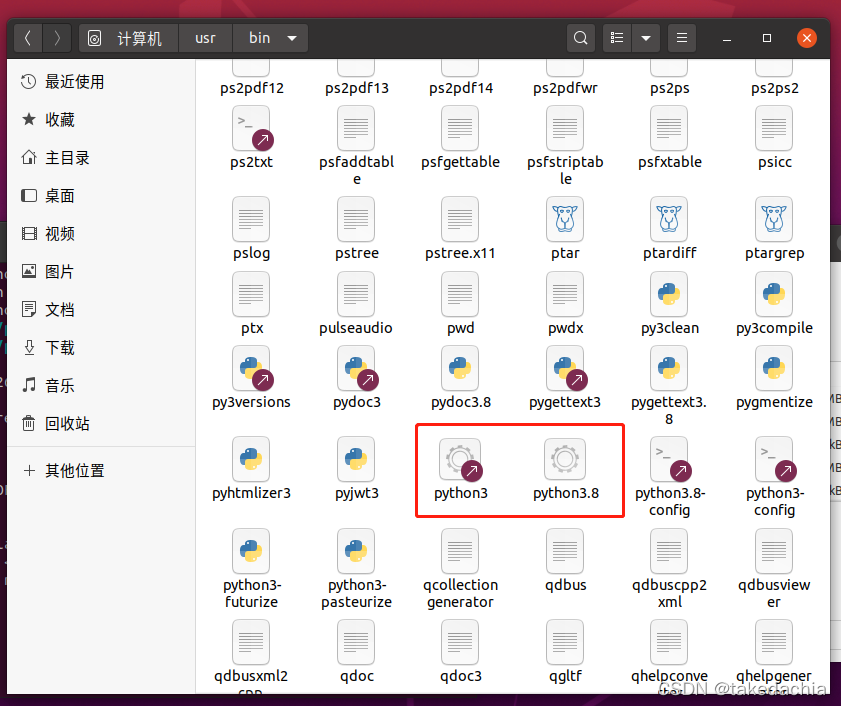
Task: Navigate to usr in path bar
Action: pyautogui.click(x=205, y=38)
